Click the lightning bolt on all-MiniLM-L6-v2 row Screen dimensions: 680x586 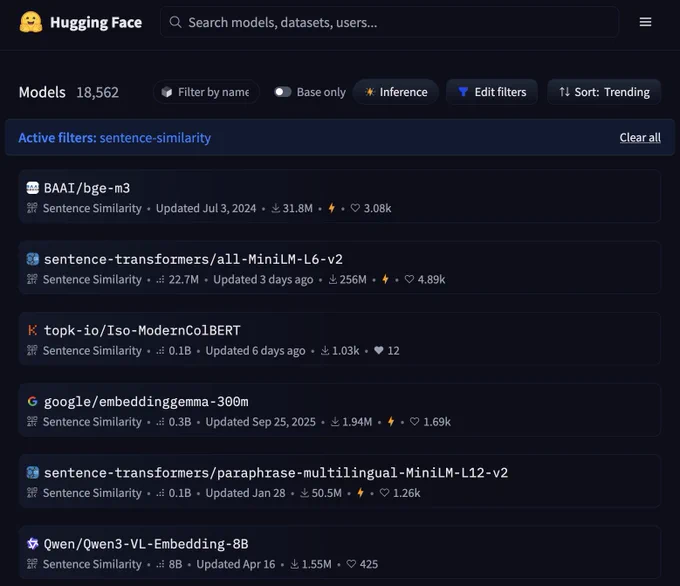tap(385, 279)
